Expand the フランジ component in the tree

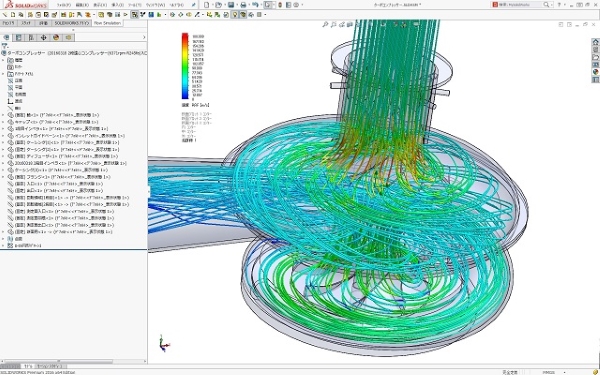(x=3, y=177)
